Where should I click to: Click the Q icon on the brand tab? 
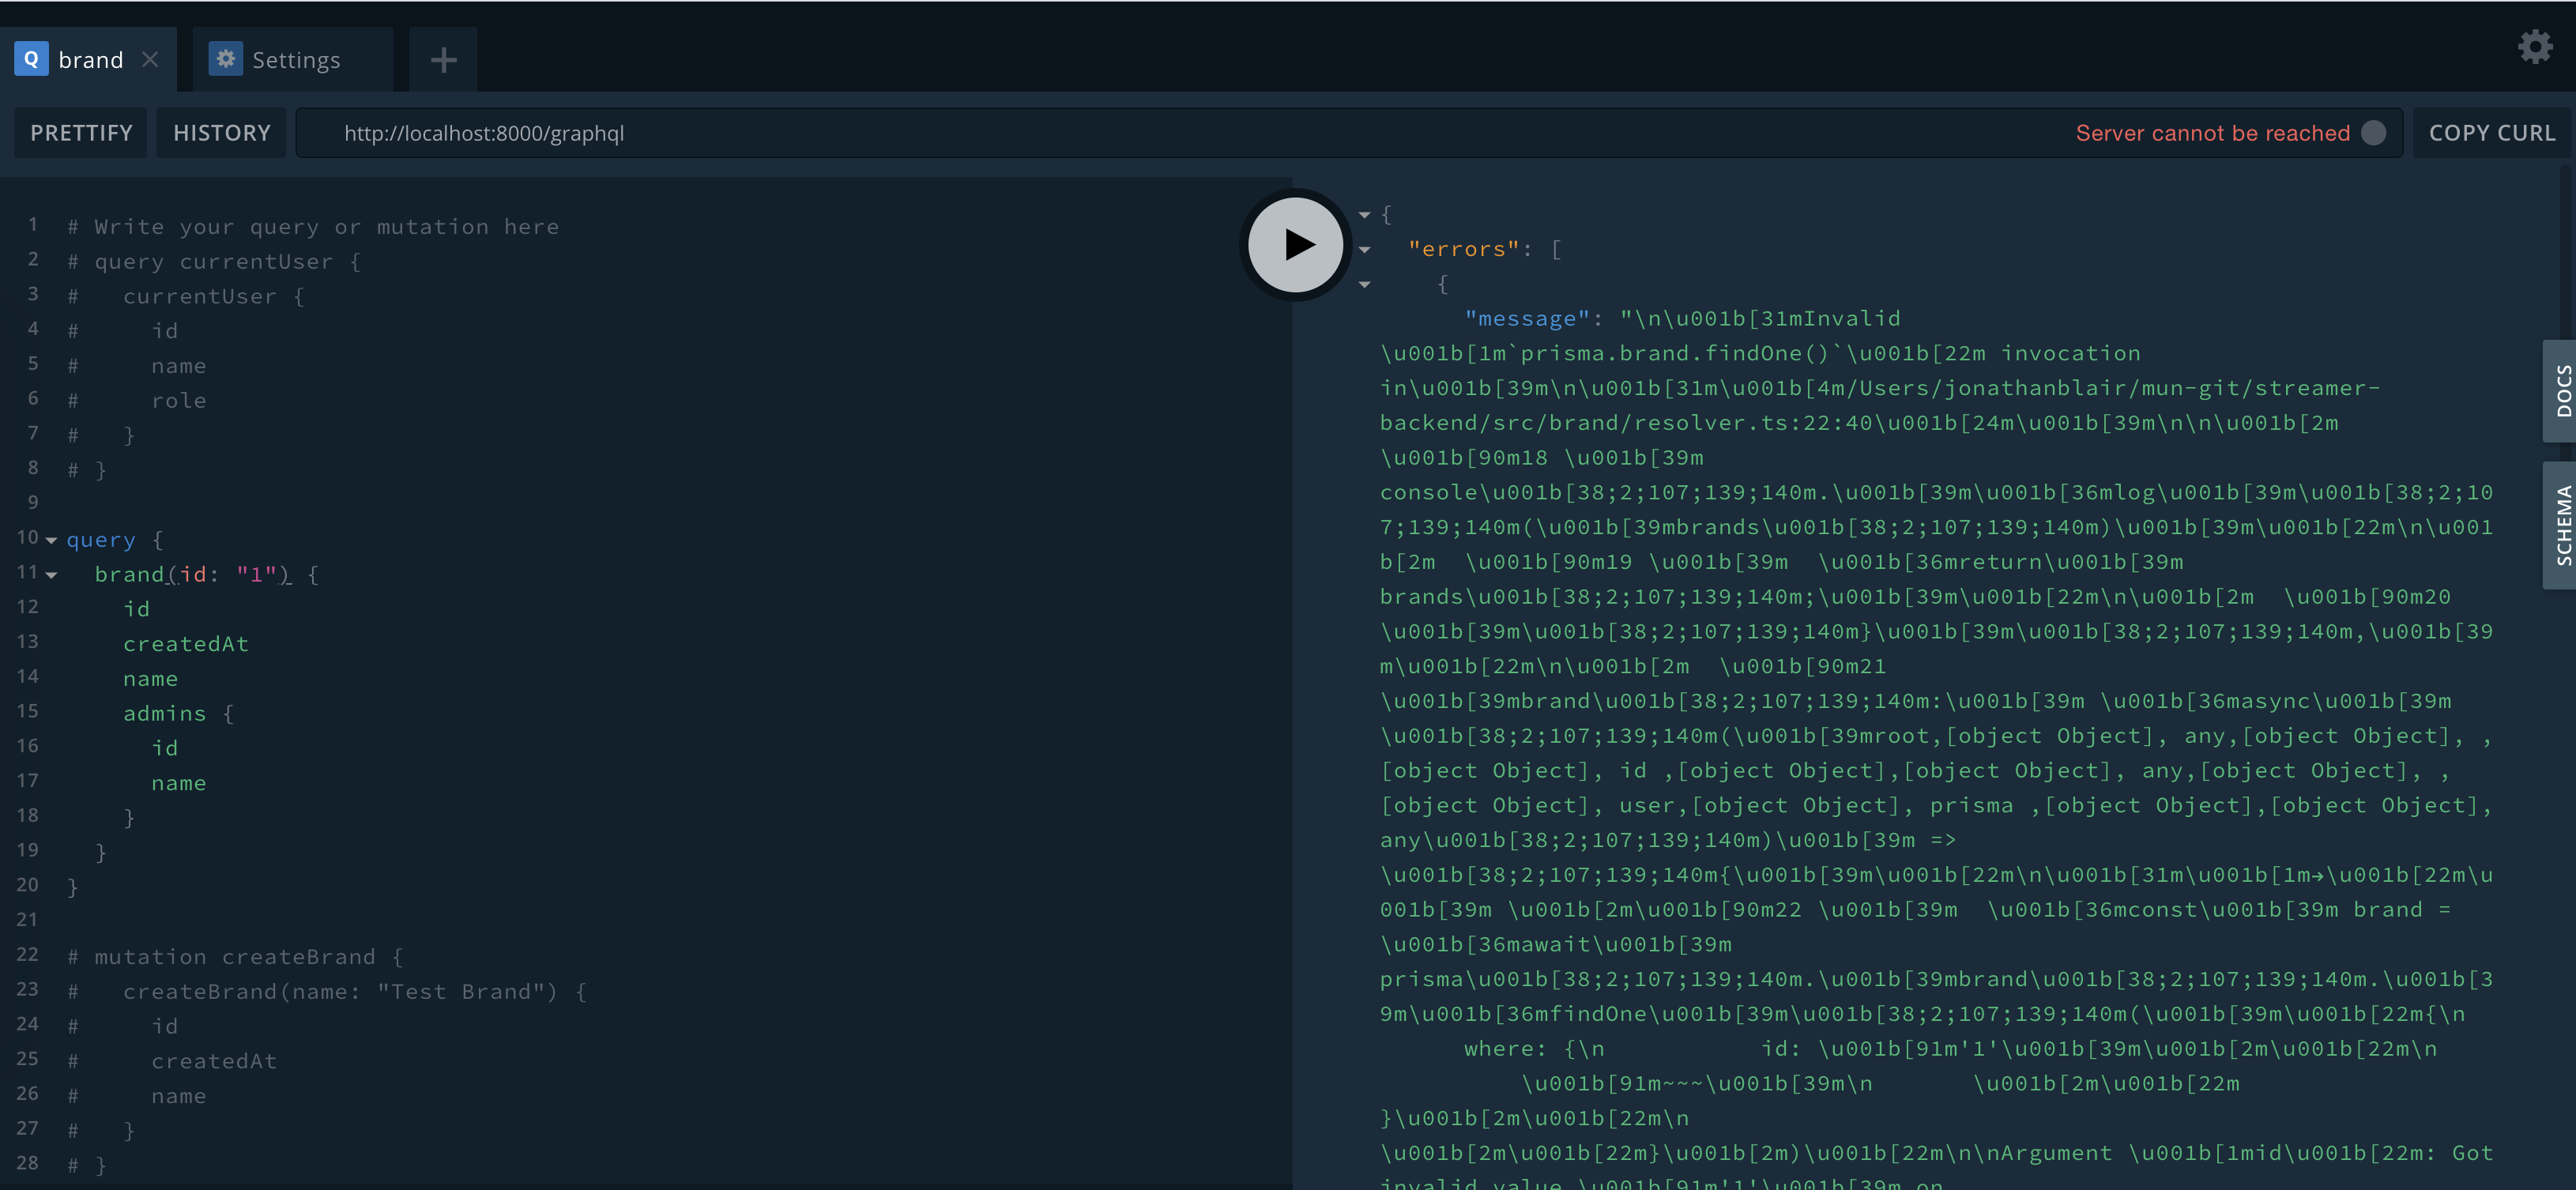coord(31,58)
